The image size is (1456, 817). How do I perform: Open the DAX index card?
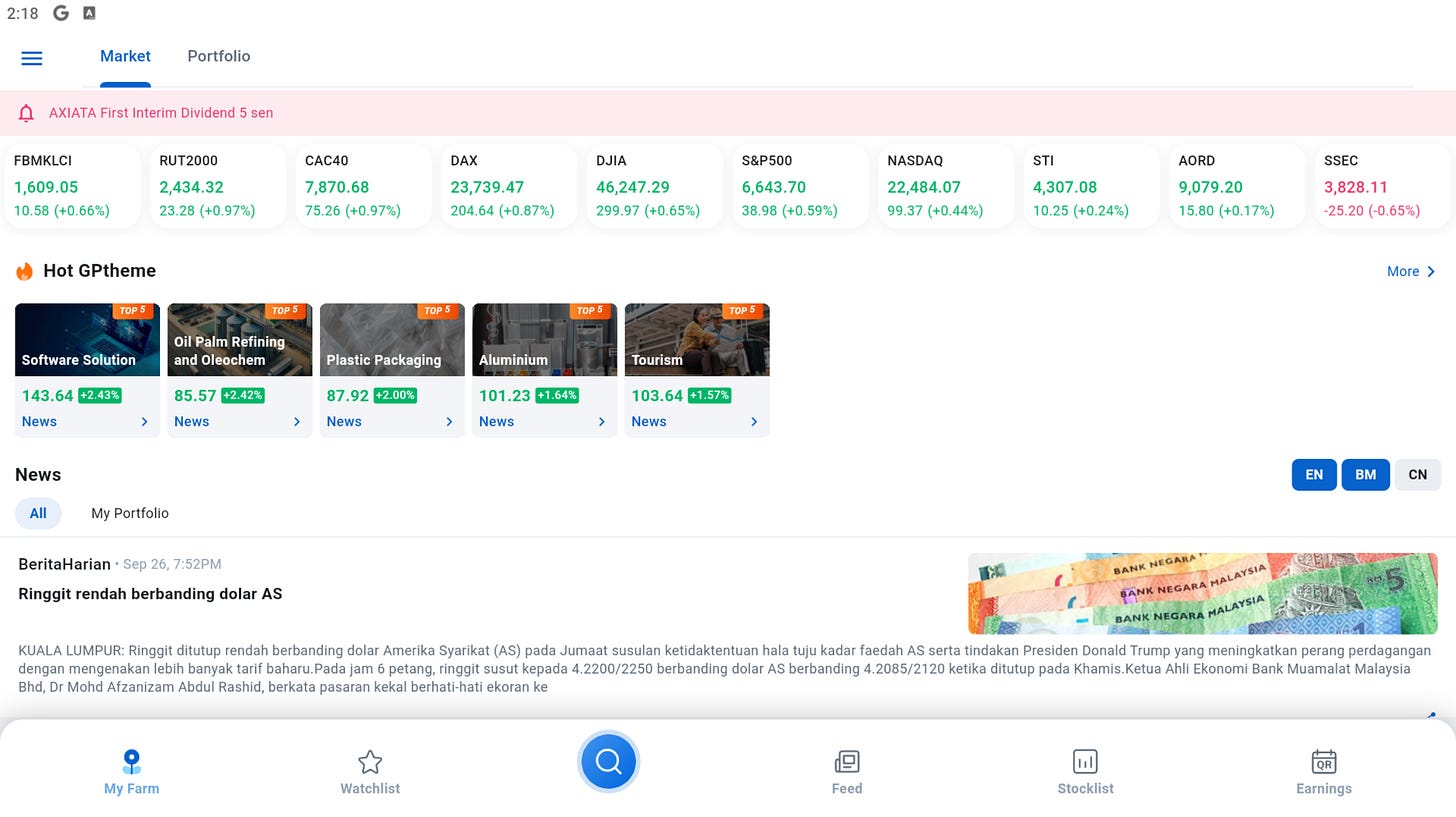point(509,186)
